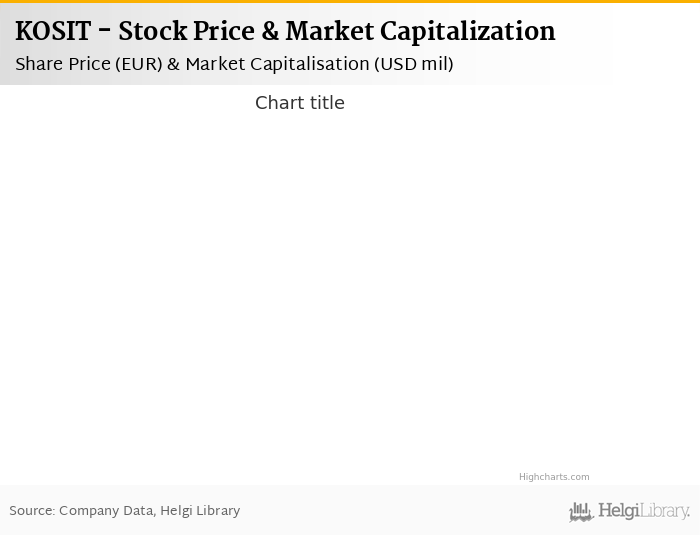
Task: Click the blank gray footer bar area
Action: pos(400,511)
